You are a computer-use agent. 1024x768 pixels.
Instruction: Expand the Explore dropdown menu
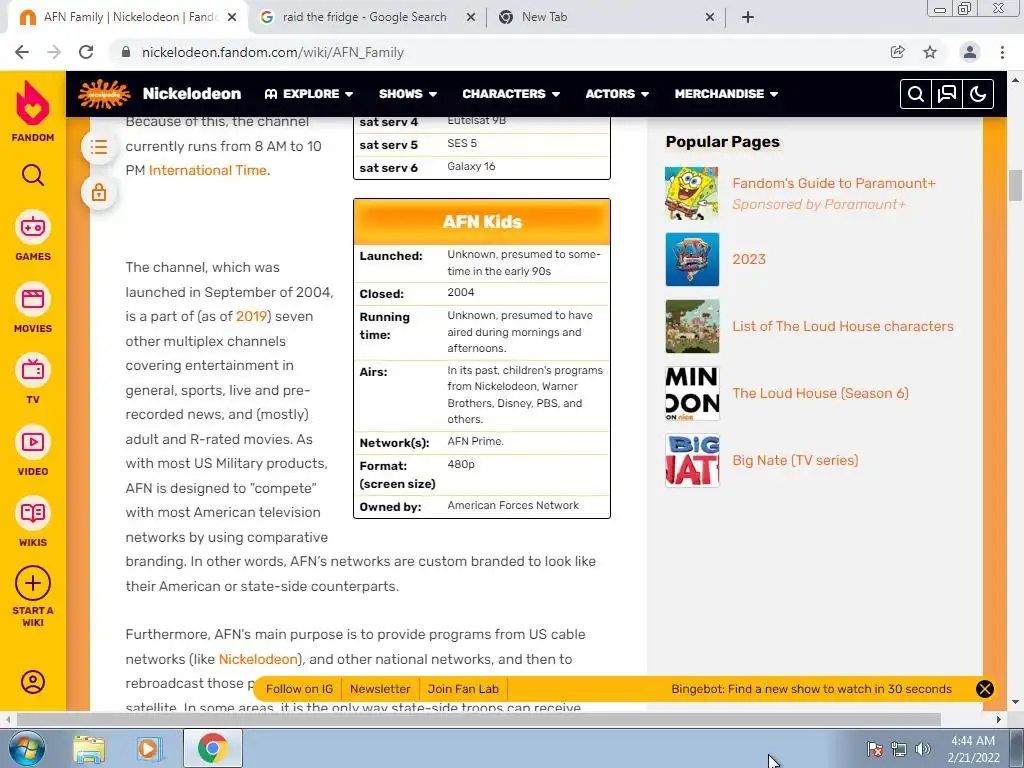pos(309,94)
